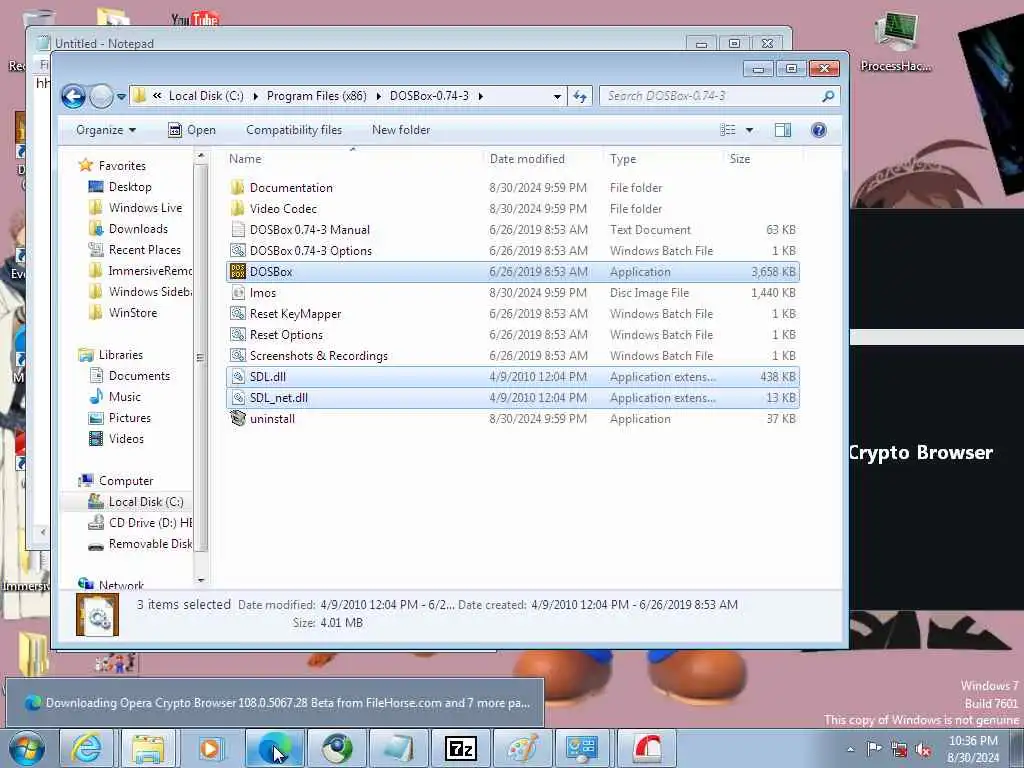Select DOSBox 0.74-3 Options batch file
Screen dimensions: 1024x768
tap(513, 251)
